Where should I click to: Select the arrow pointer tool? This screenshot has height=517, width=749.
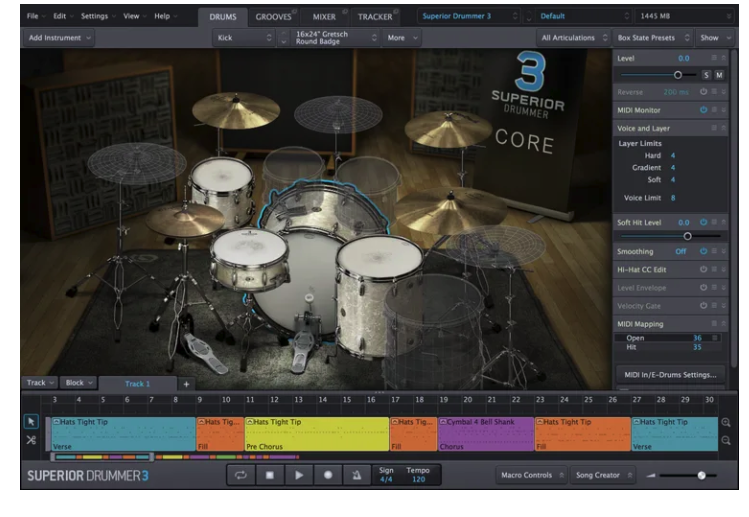31,422
